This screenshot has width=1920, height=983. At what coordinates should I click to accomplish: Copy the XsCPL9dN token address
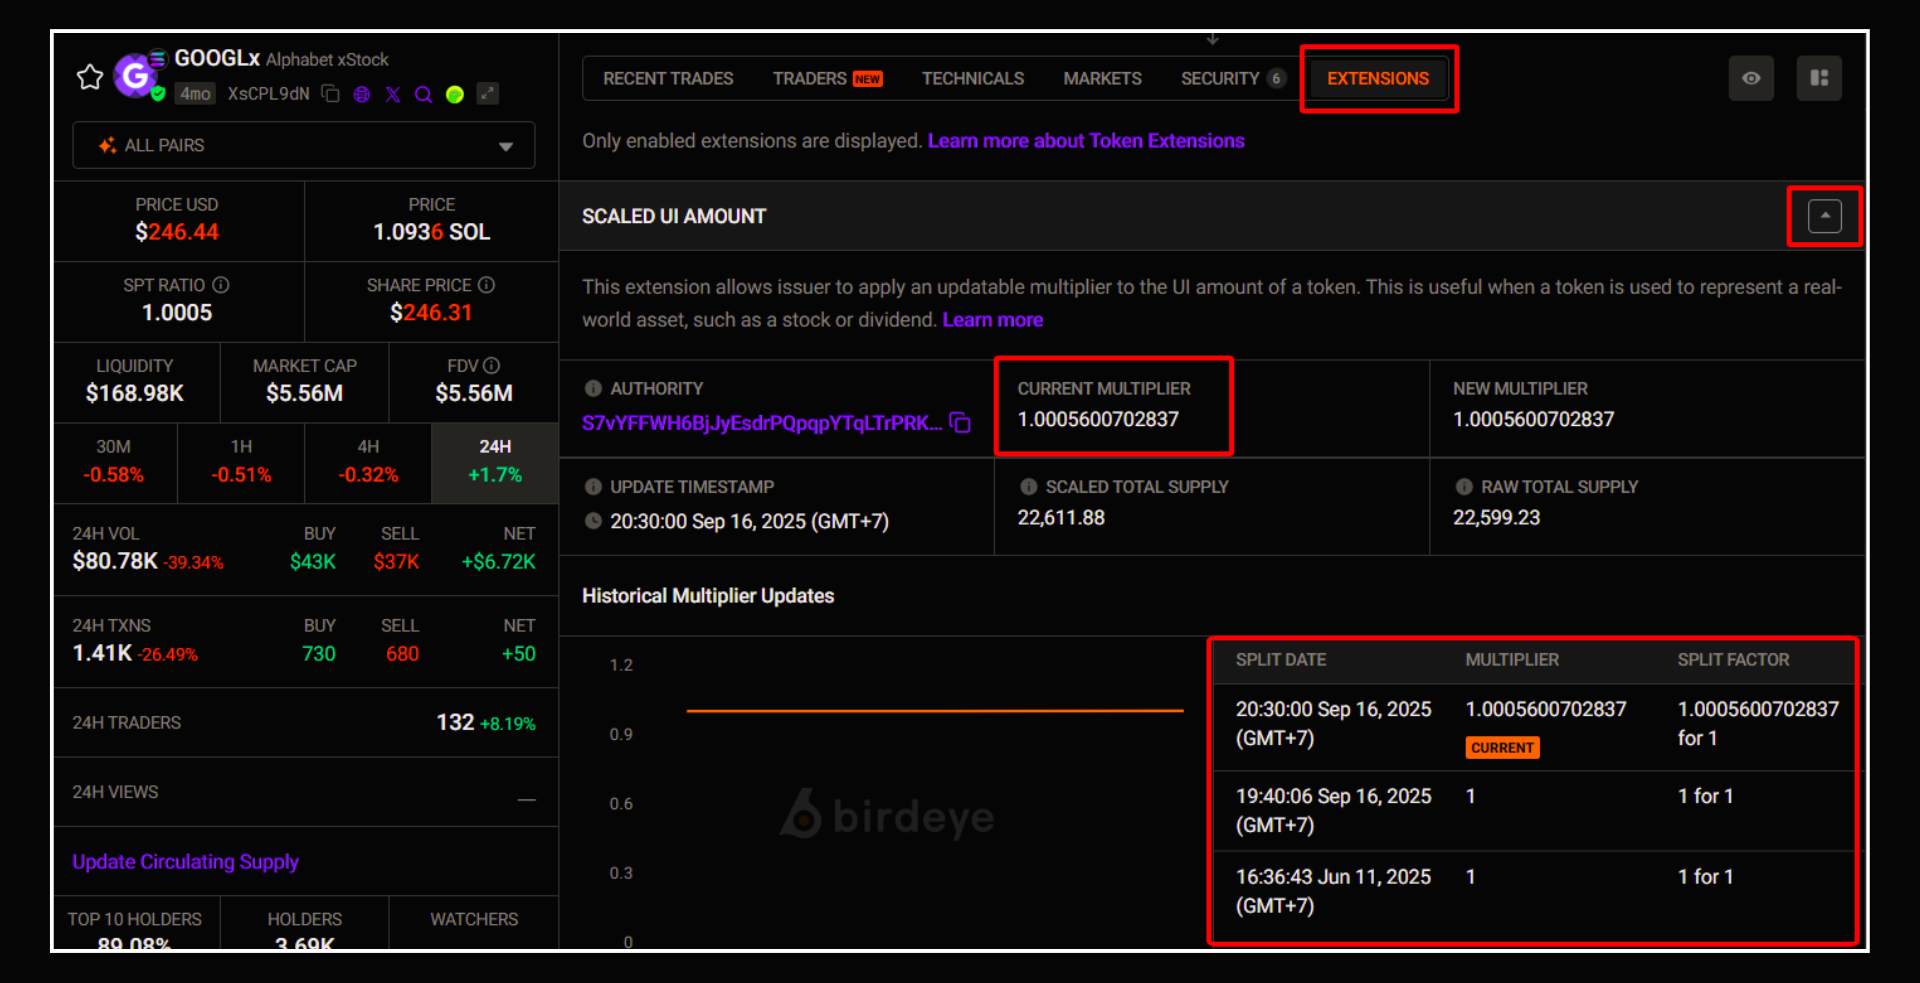331,94
